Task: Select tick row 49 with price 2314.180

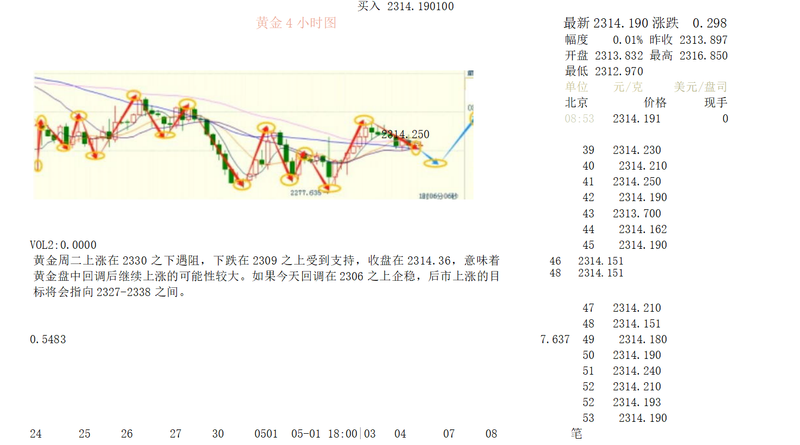Action: point(624,339)
